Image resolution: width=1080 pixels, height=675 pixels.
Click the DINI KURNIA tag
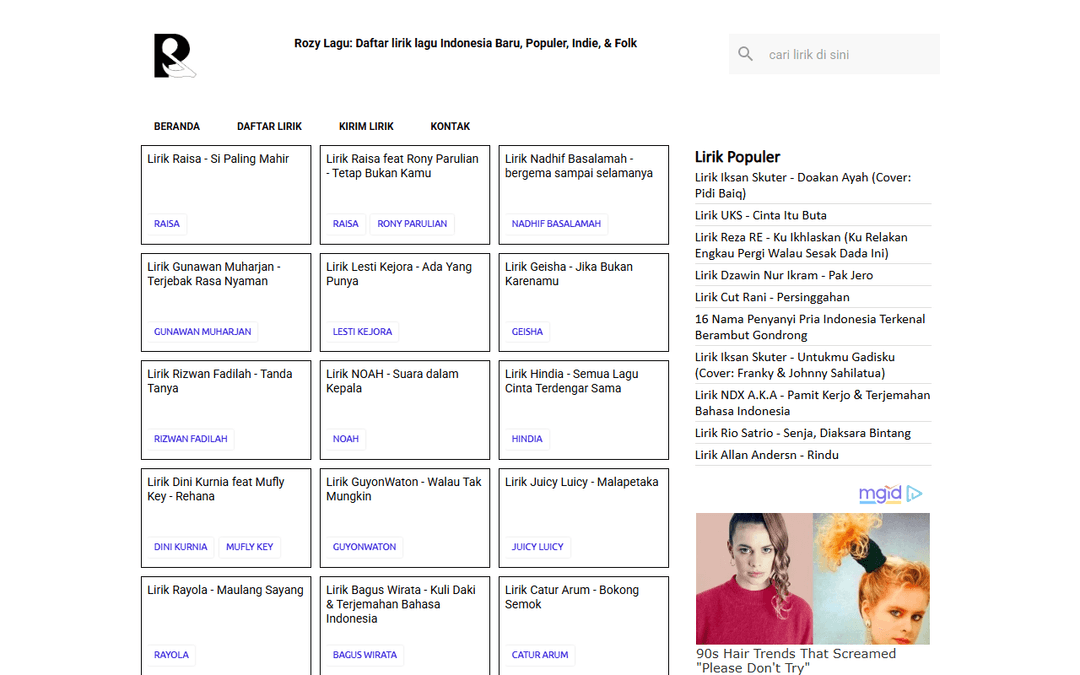point(180,547)
